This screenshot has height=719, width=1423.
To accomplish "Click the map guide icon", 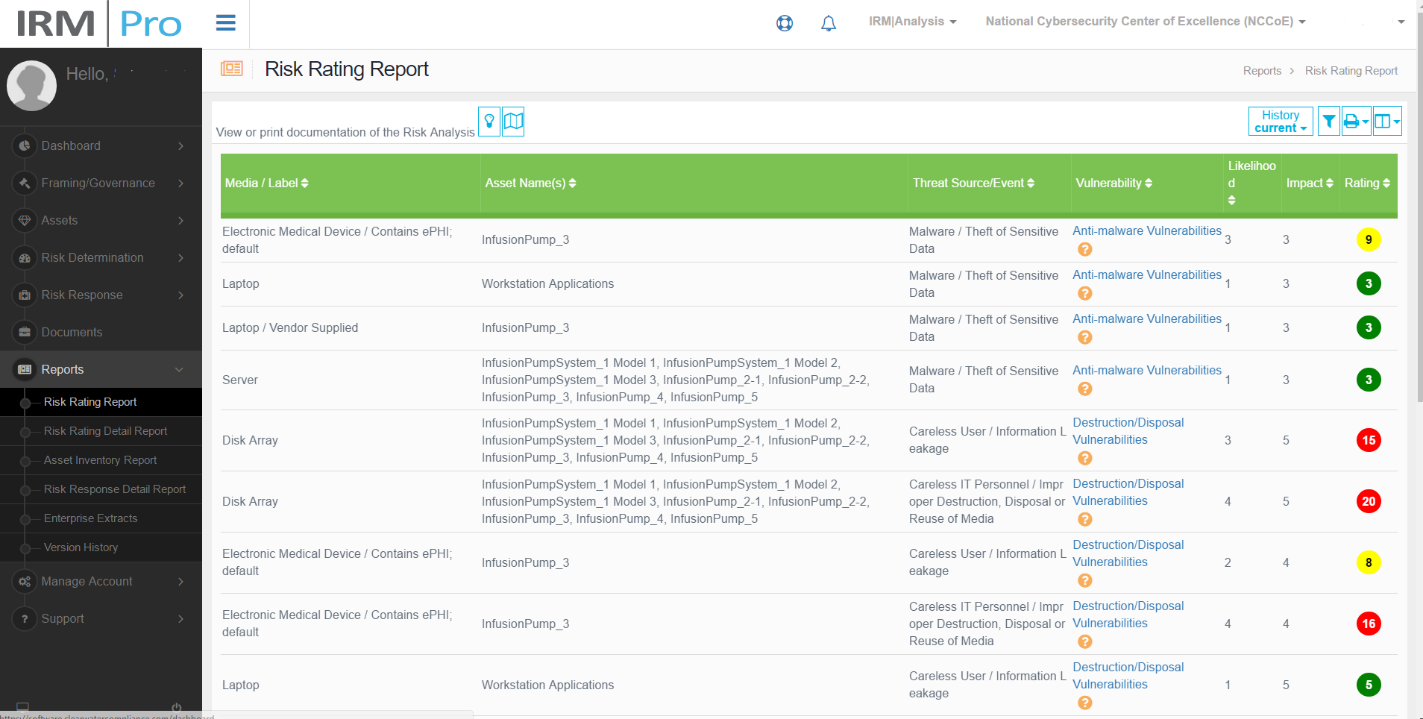I will (513, 121).
